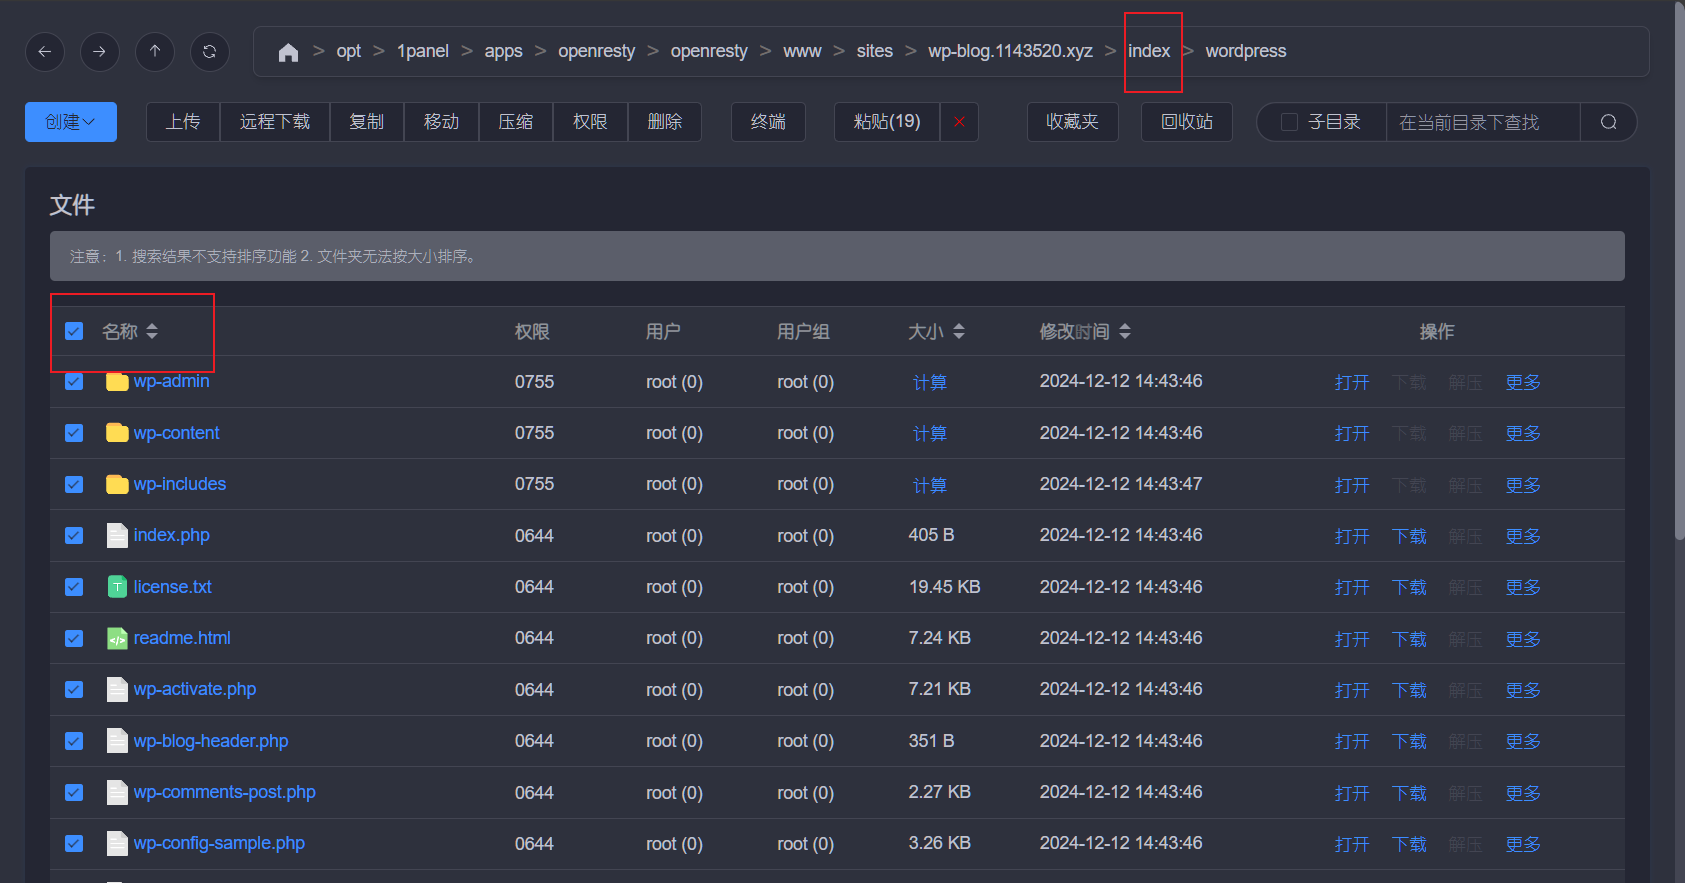Click the 移动 move toolbar button

[x=441, y=122]
